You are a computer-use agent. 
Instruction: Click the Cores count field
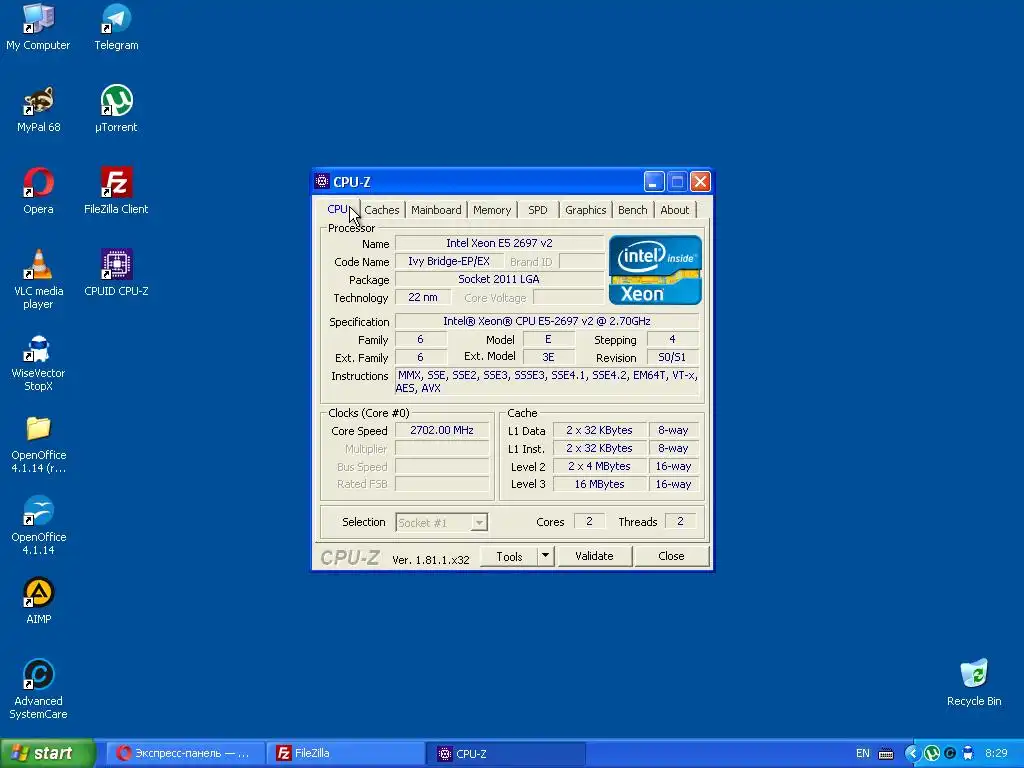[589, 521]
